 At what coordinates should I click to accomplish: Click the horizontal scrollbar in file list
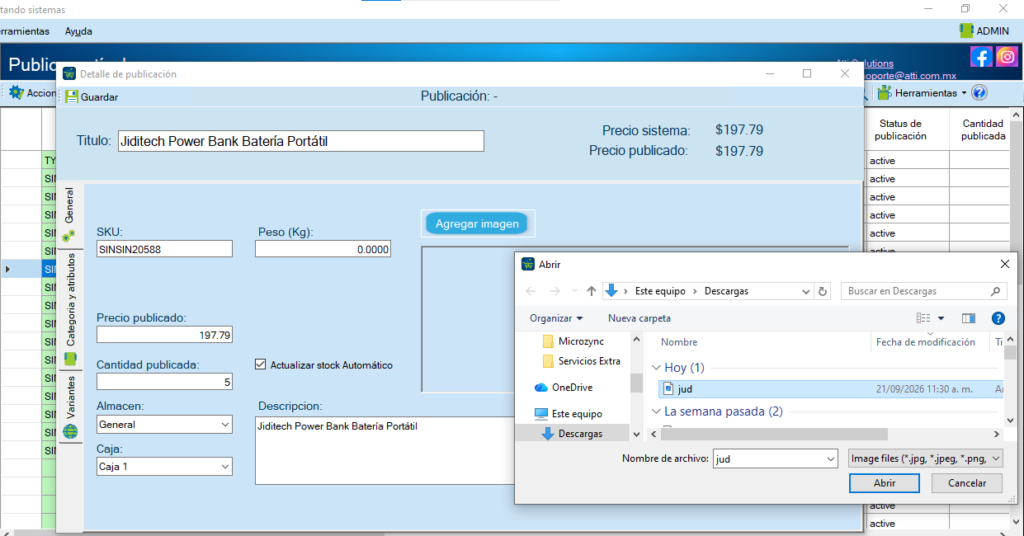point(774,434)
